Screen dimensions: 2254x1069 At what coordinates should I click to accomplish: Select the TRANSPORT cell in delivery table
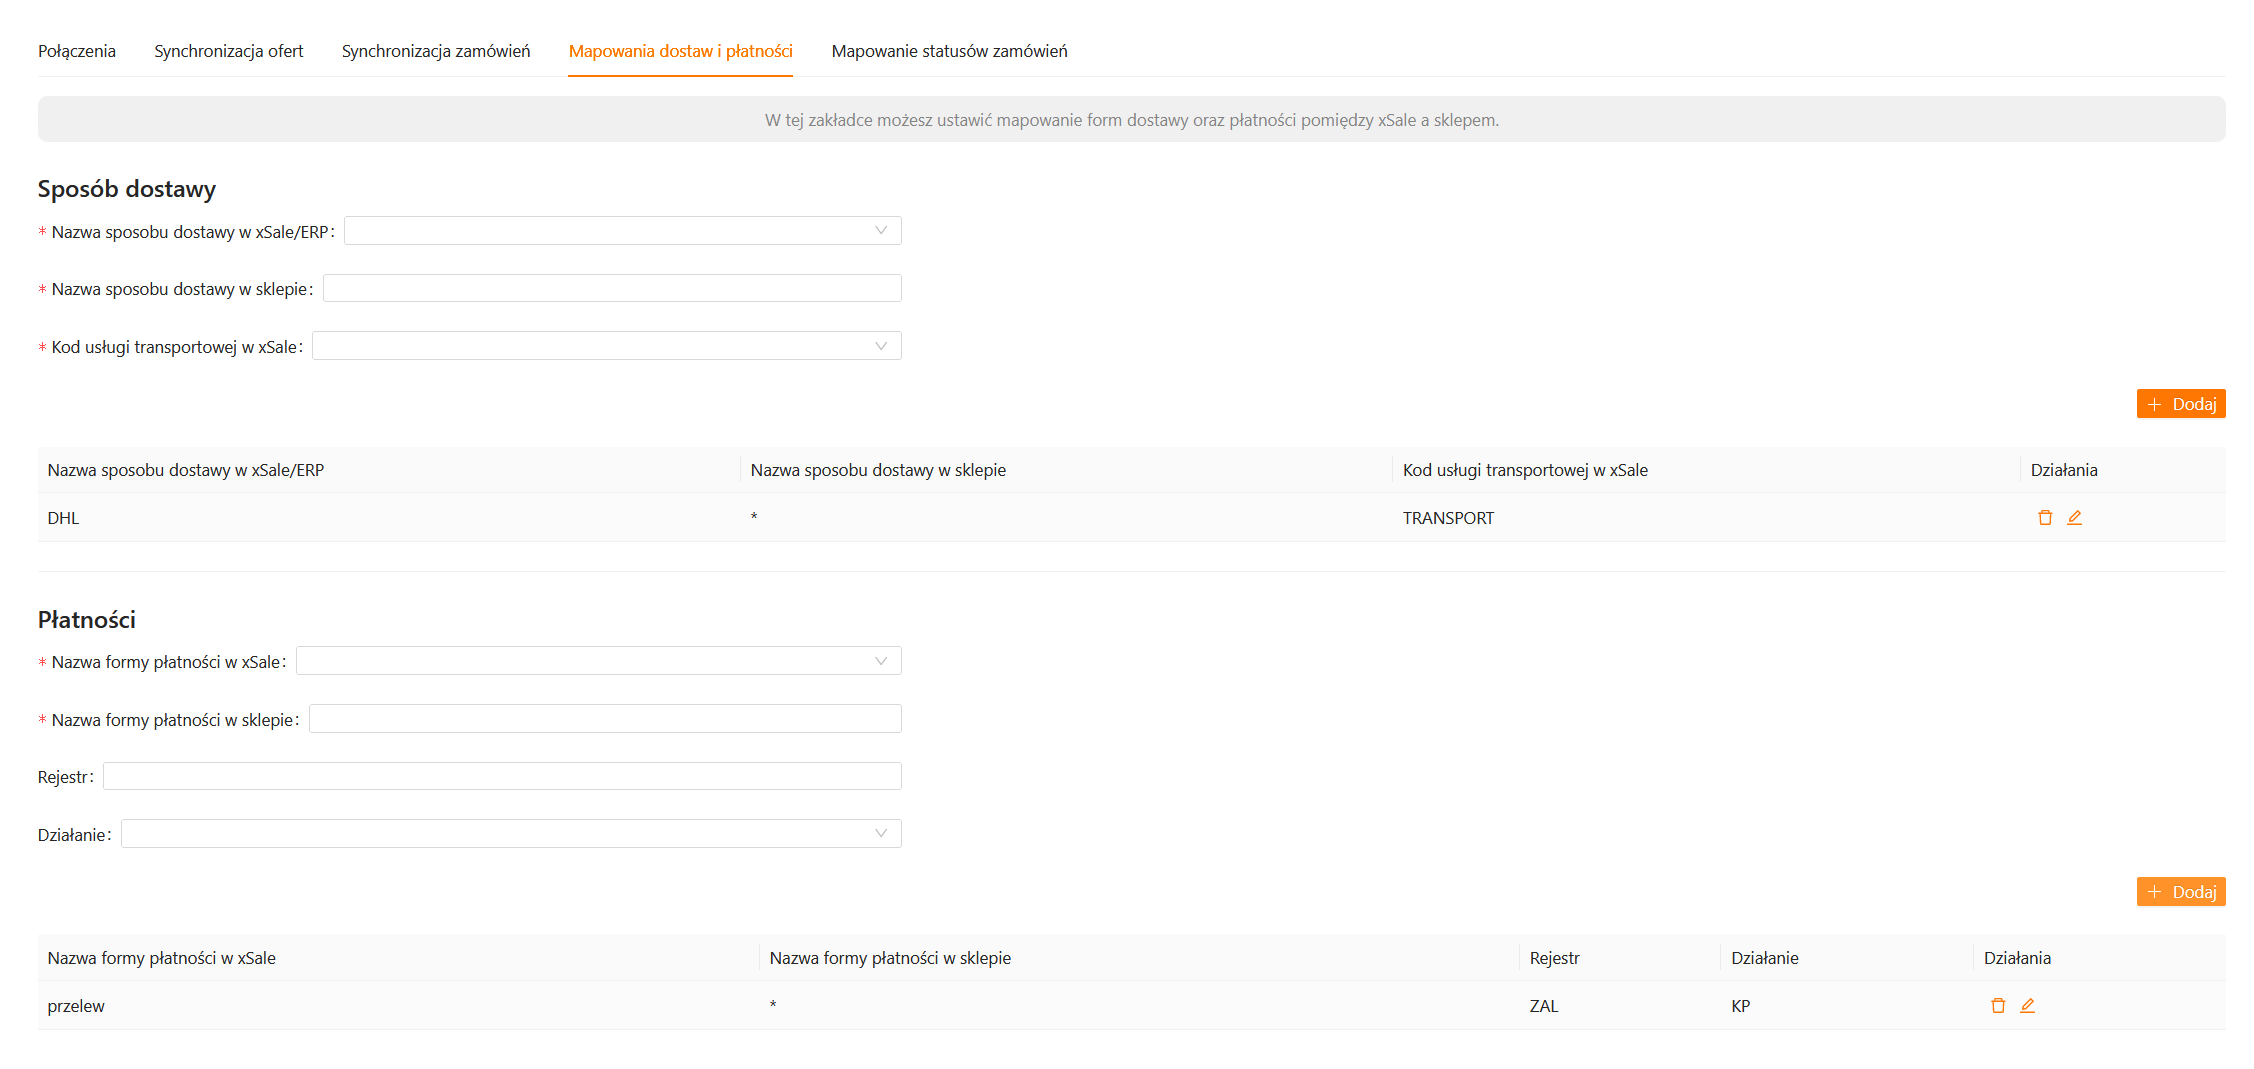tap(1448, 518)
